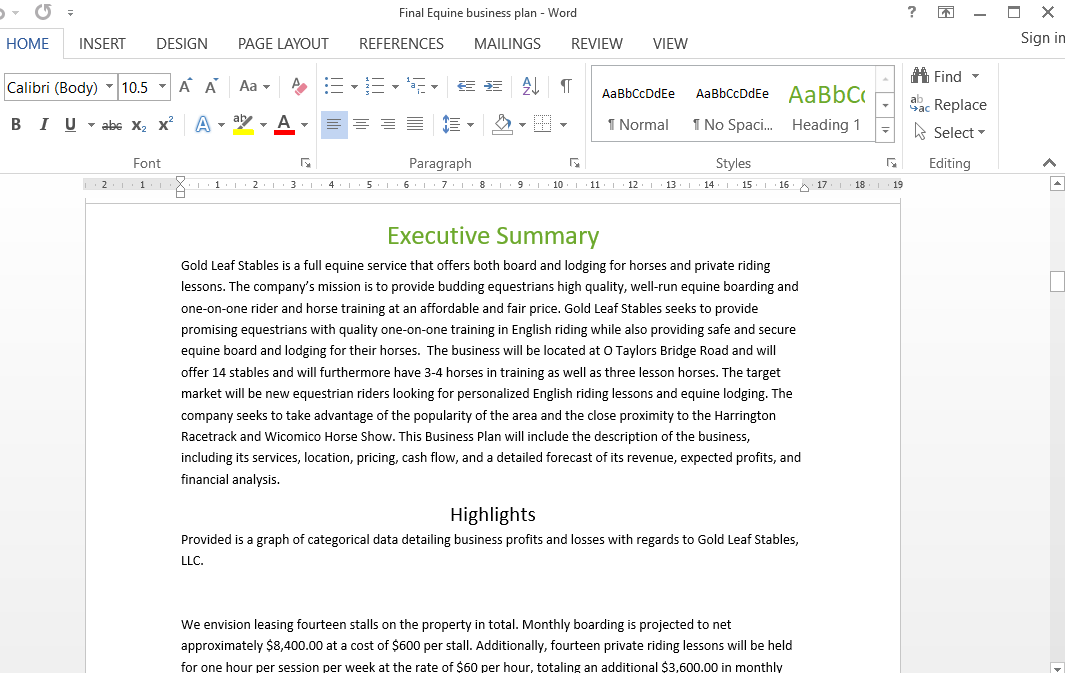
Task: Center the paragraph text
Action: coord(361,124)
